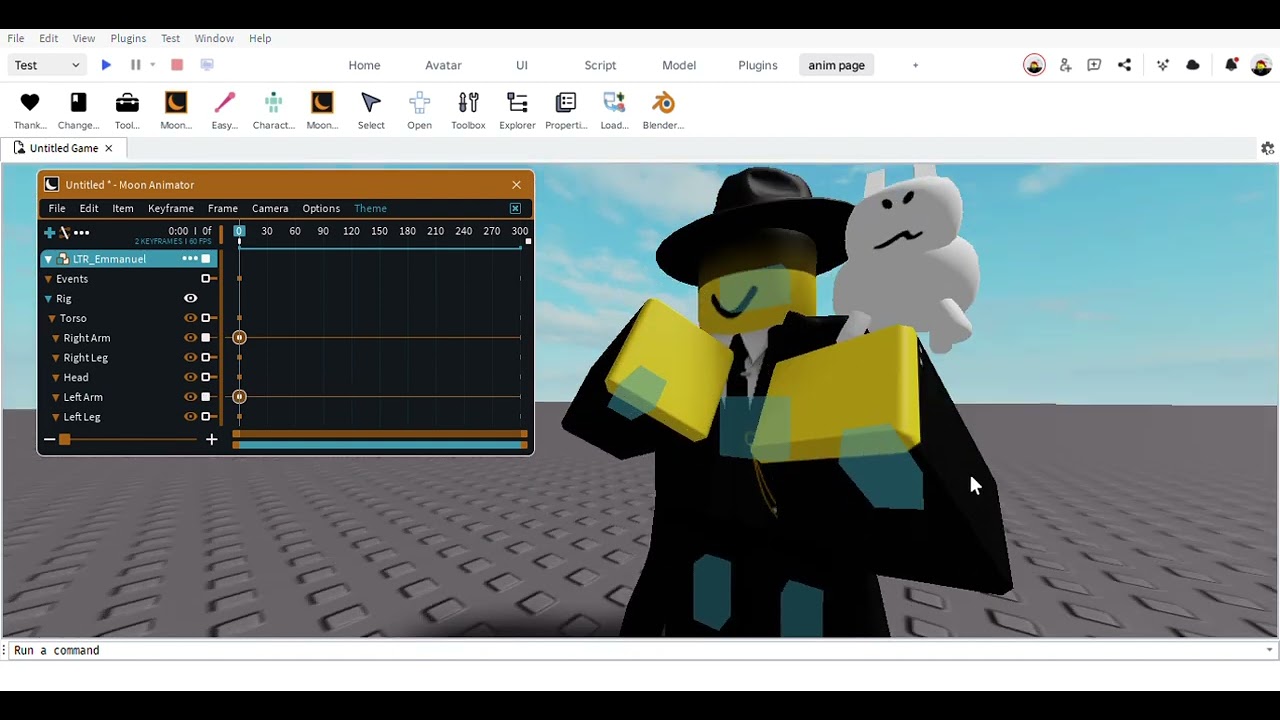Screen dimensions: 1280x720
Task: Open the account avatar at far right
Action: coord(1261,66)
